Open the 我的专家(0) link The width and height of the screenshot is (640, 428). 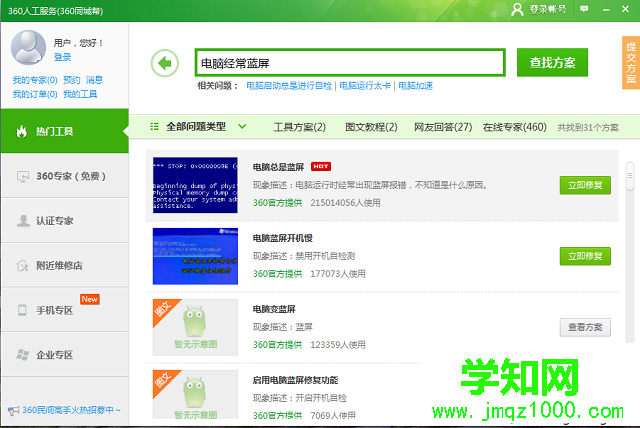coord(35,80)
